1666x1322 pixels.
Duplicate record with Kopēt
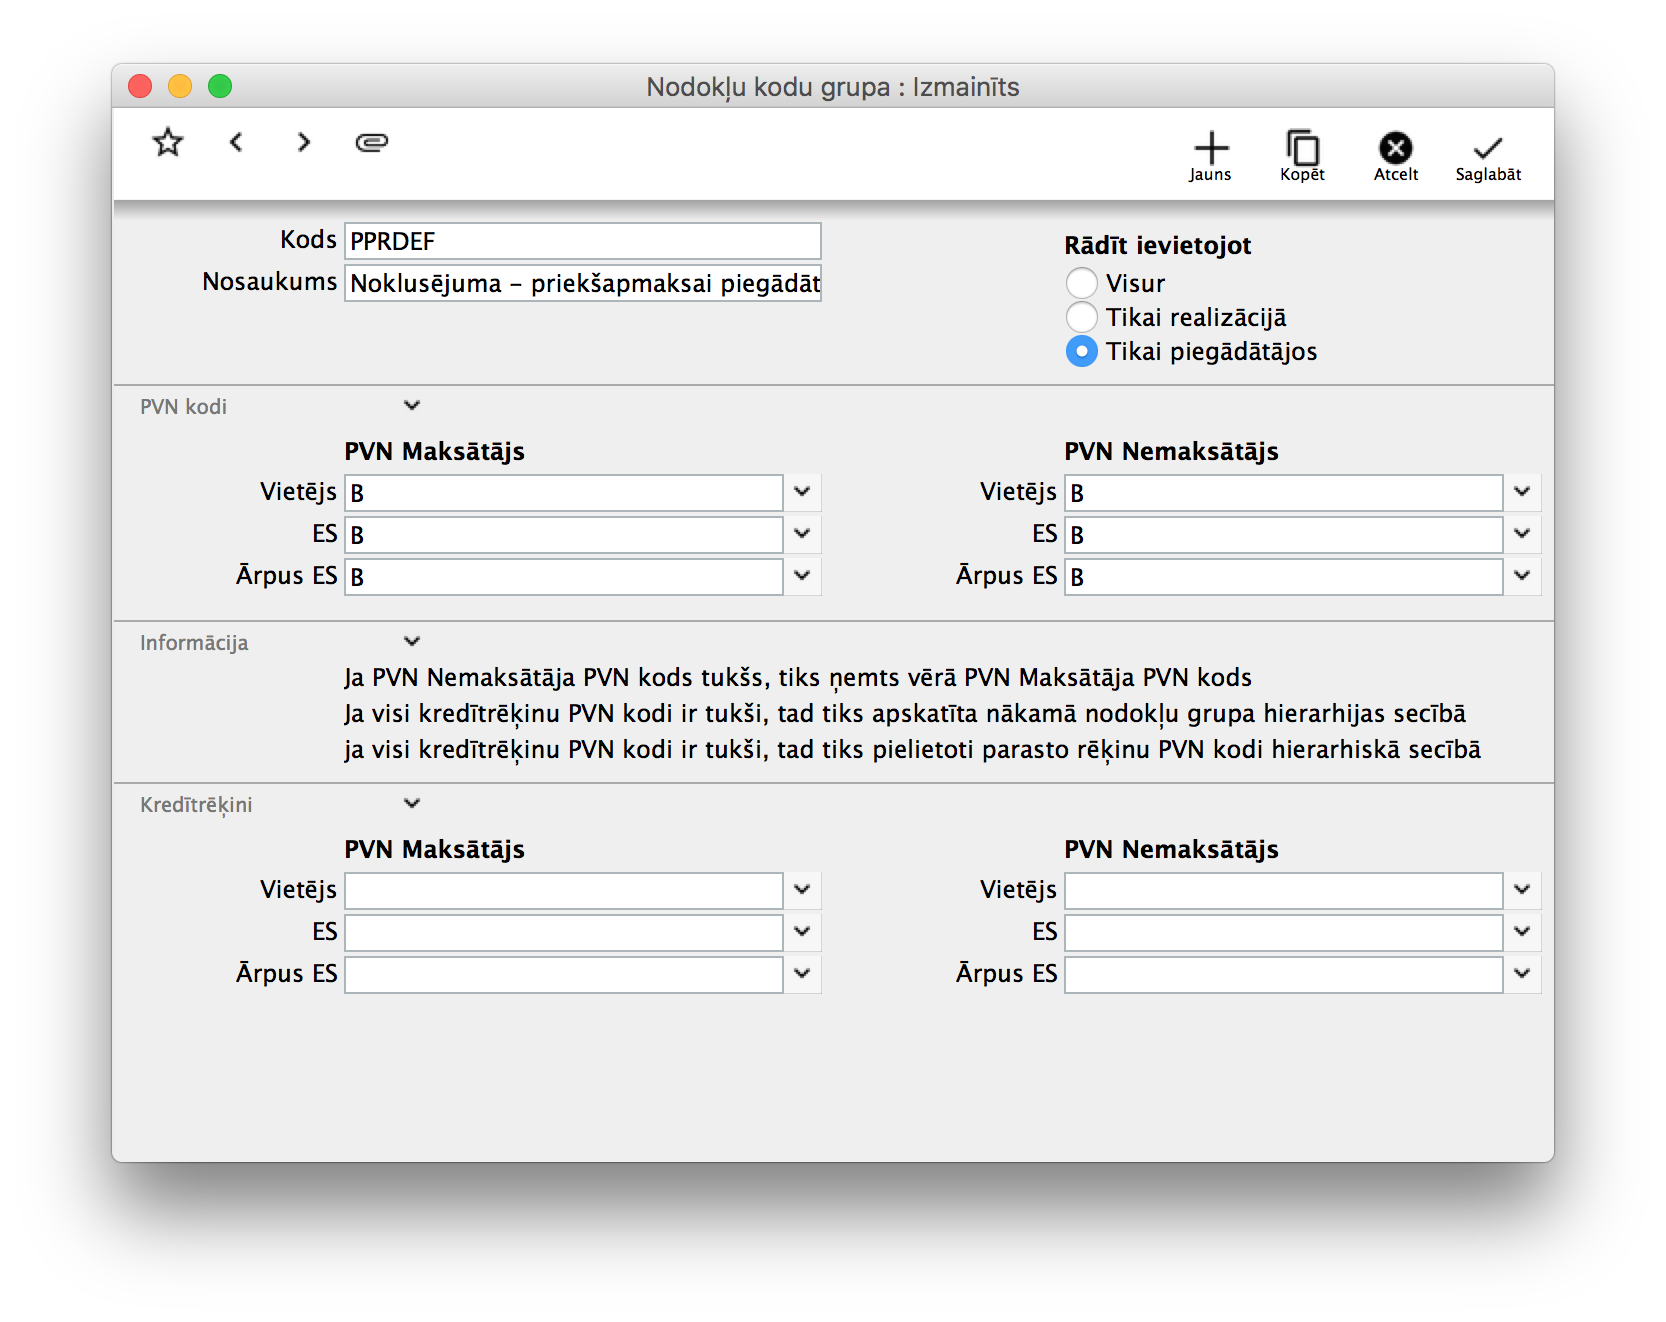(x=1302, y=157)
